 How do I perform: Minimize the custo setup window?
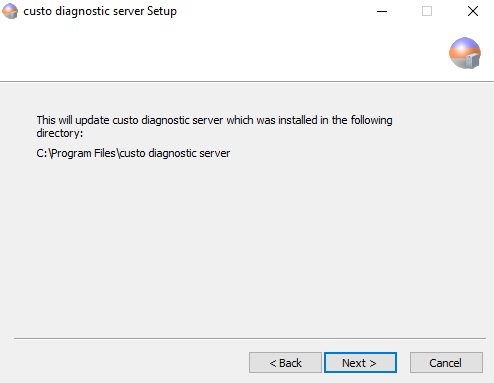tap(382, 11)
